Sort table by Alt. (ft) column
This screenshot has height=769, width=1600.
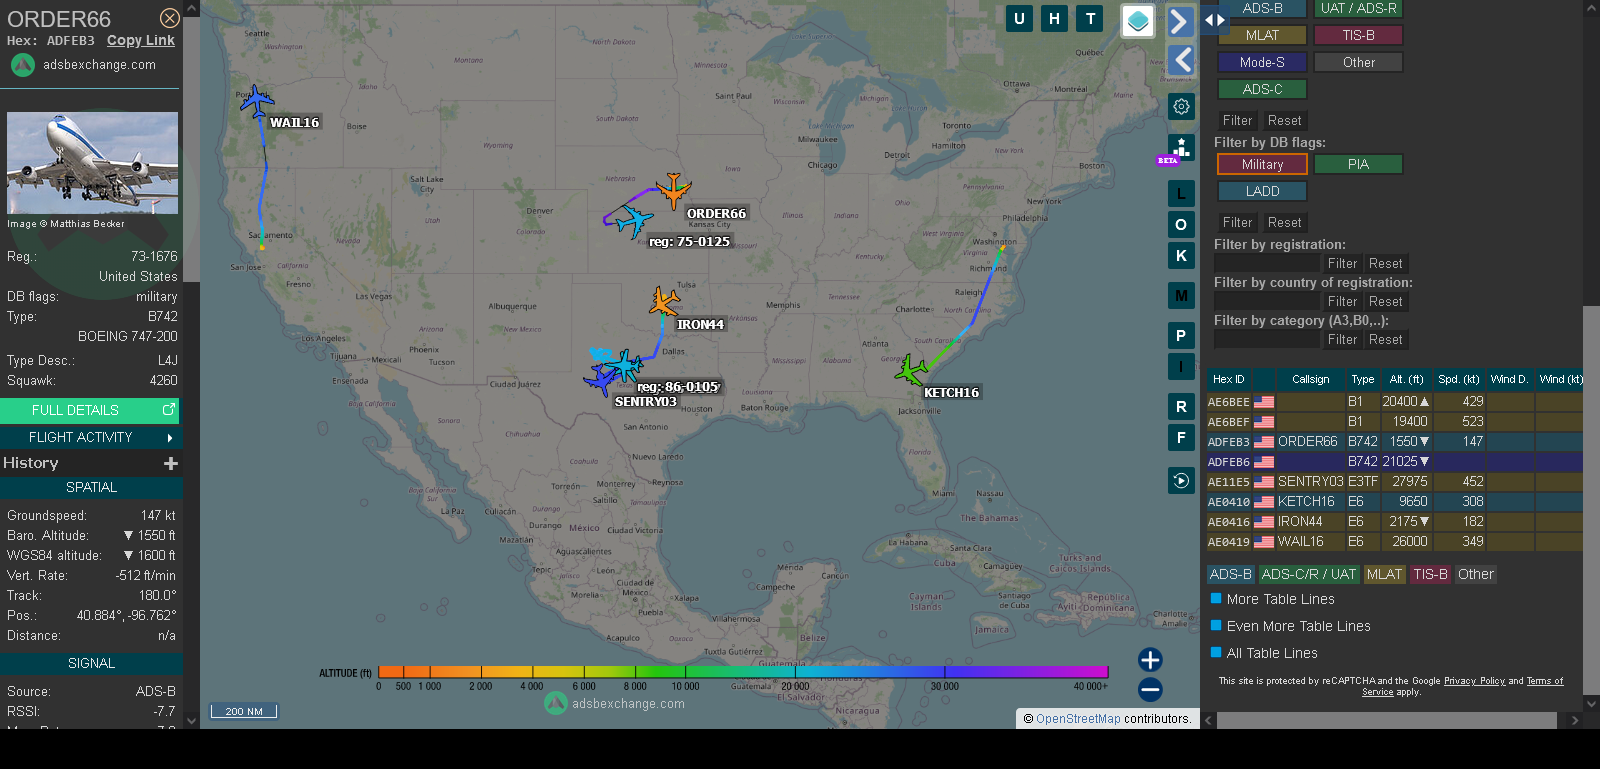[1406, 379]
